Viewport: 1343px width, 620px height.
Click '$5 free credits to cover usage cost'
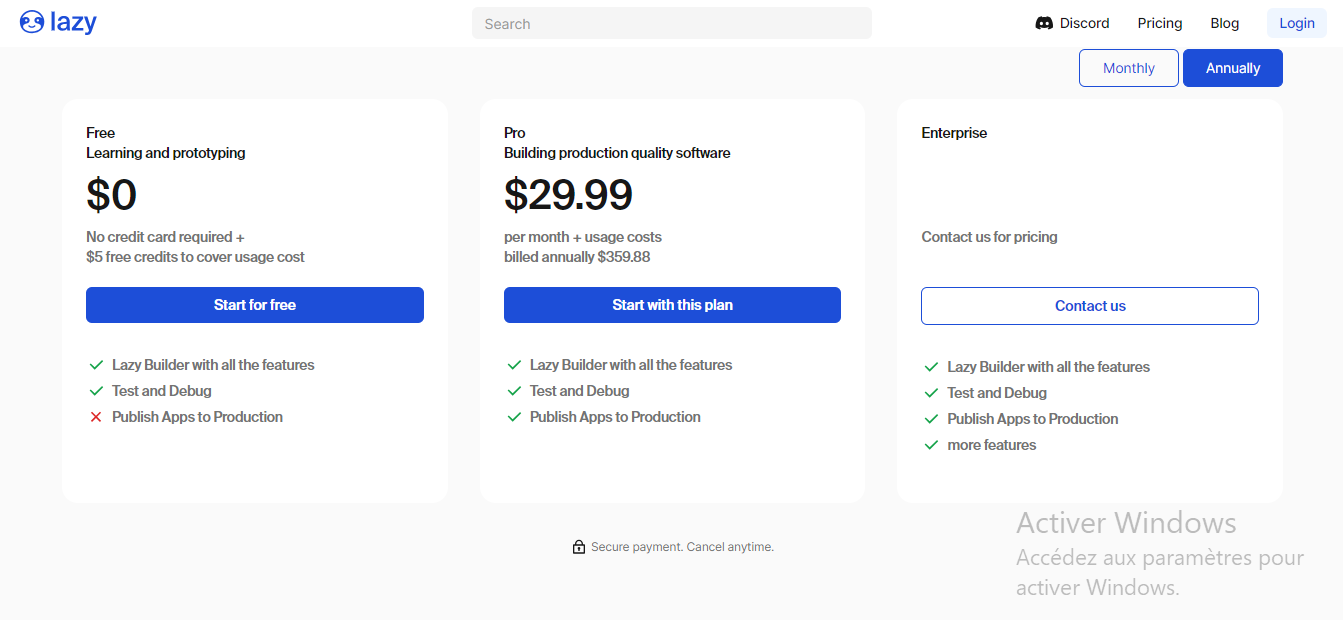196,257
